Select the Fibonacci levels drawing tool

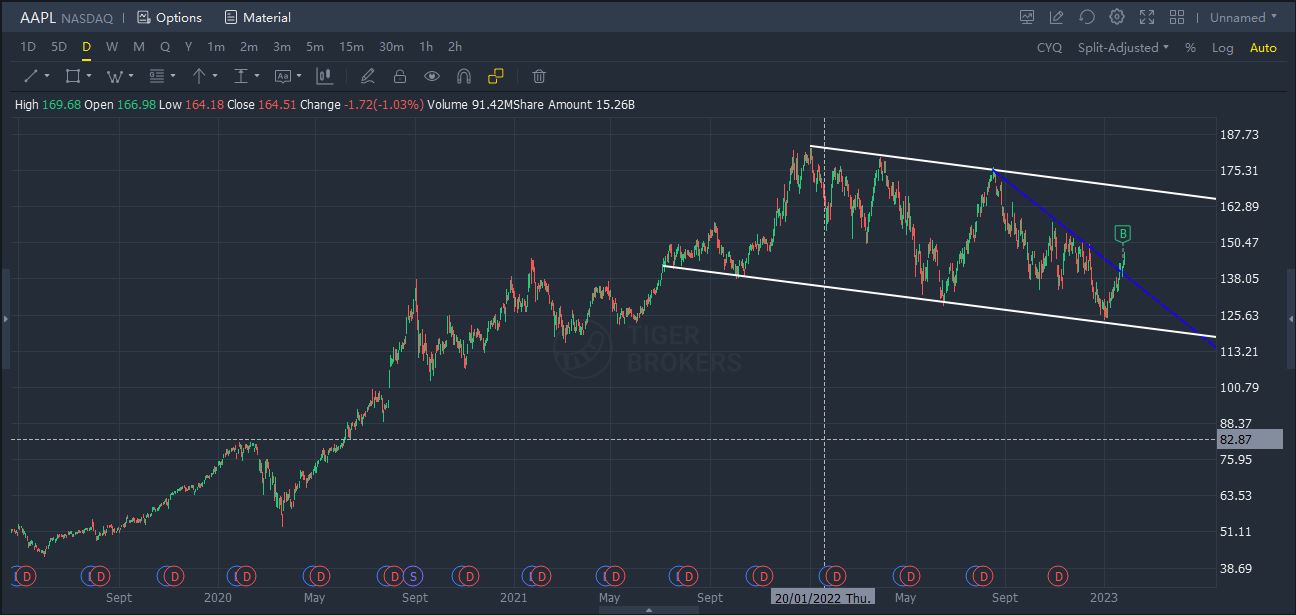pyautogui.click(x=156, y=76)
